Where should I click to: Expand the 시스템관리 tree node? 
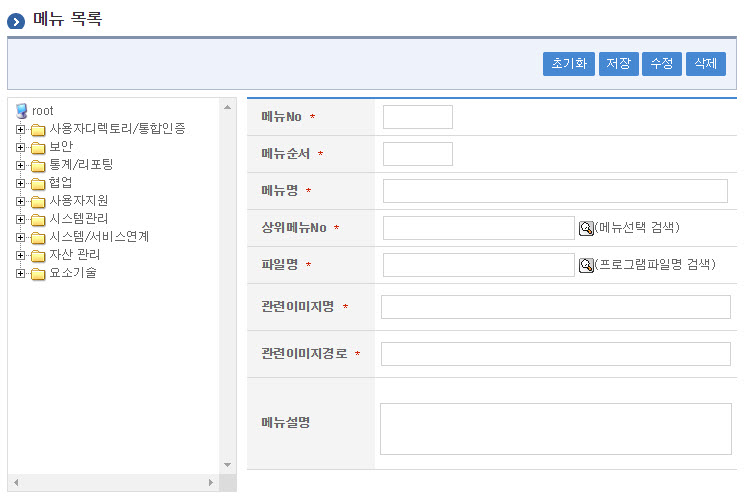pyautogui.click(x=20, y=219)
